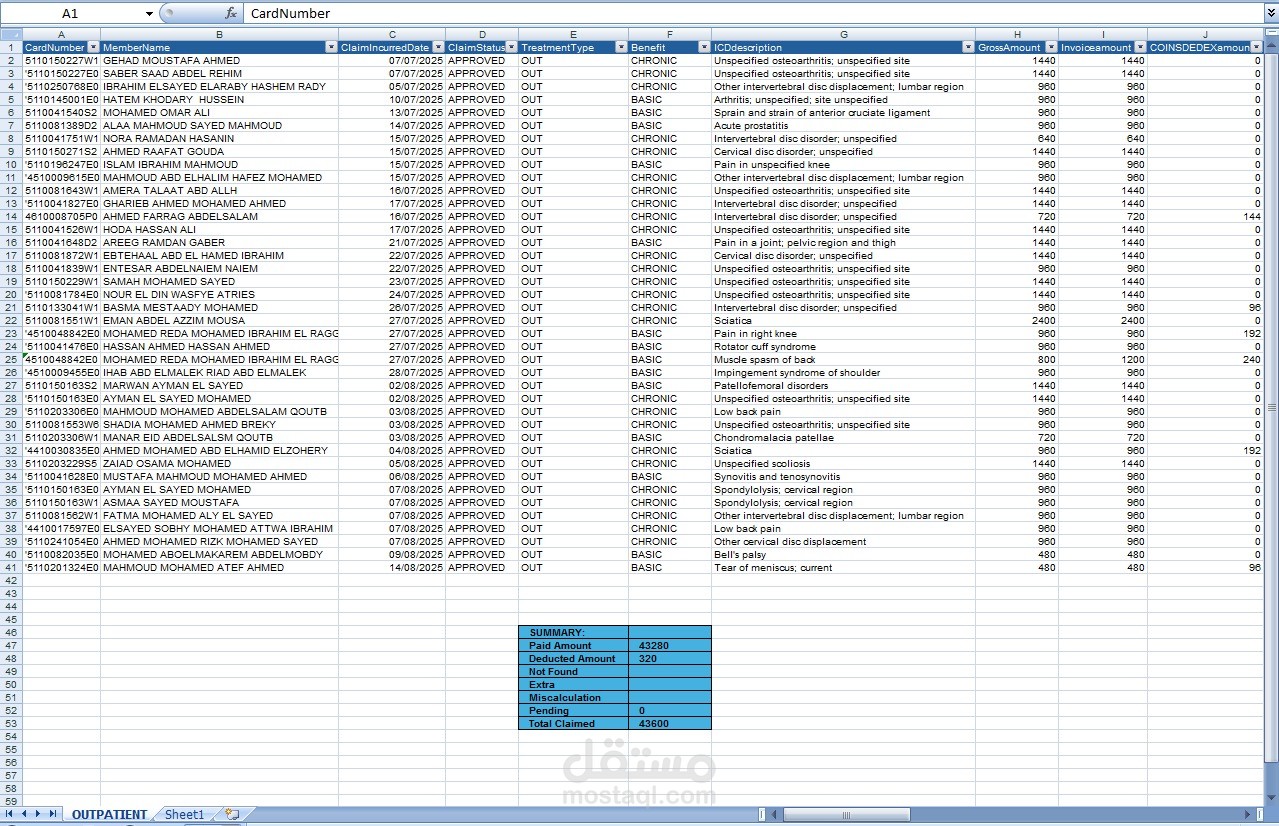Click the formula bar containing CardNumber
The image size is (1279, 826).
pos(752,13)
